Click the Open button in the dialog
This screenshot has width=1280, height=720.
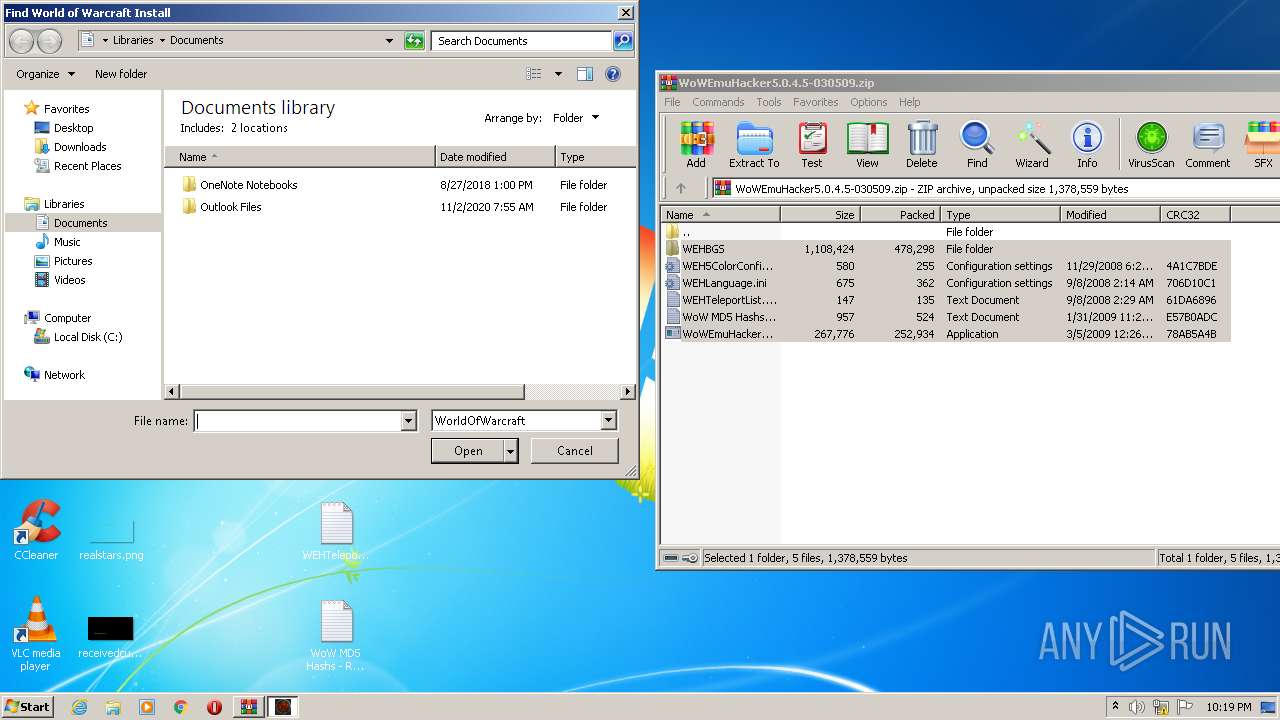click(468, 451)
